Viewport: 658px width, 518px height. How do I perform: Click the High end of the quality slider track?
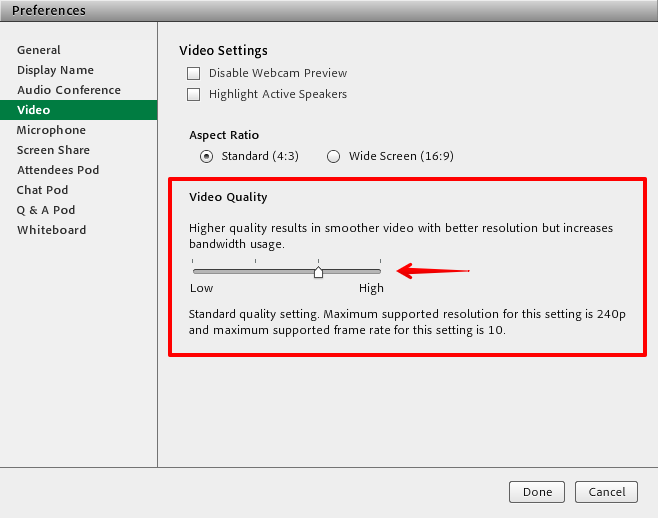(x=379, y=271)
